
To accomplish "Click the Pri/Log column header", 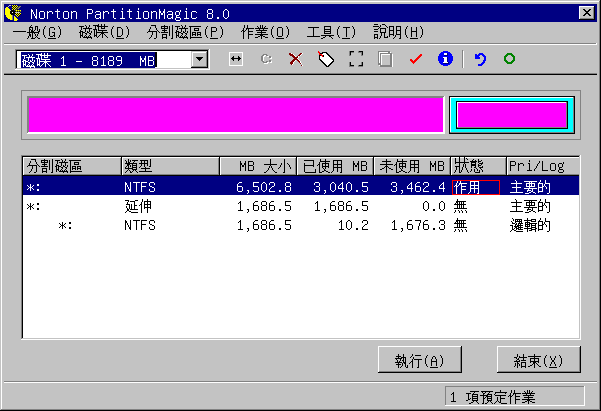I will pyautogui.click(x=543, y=166).
